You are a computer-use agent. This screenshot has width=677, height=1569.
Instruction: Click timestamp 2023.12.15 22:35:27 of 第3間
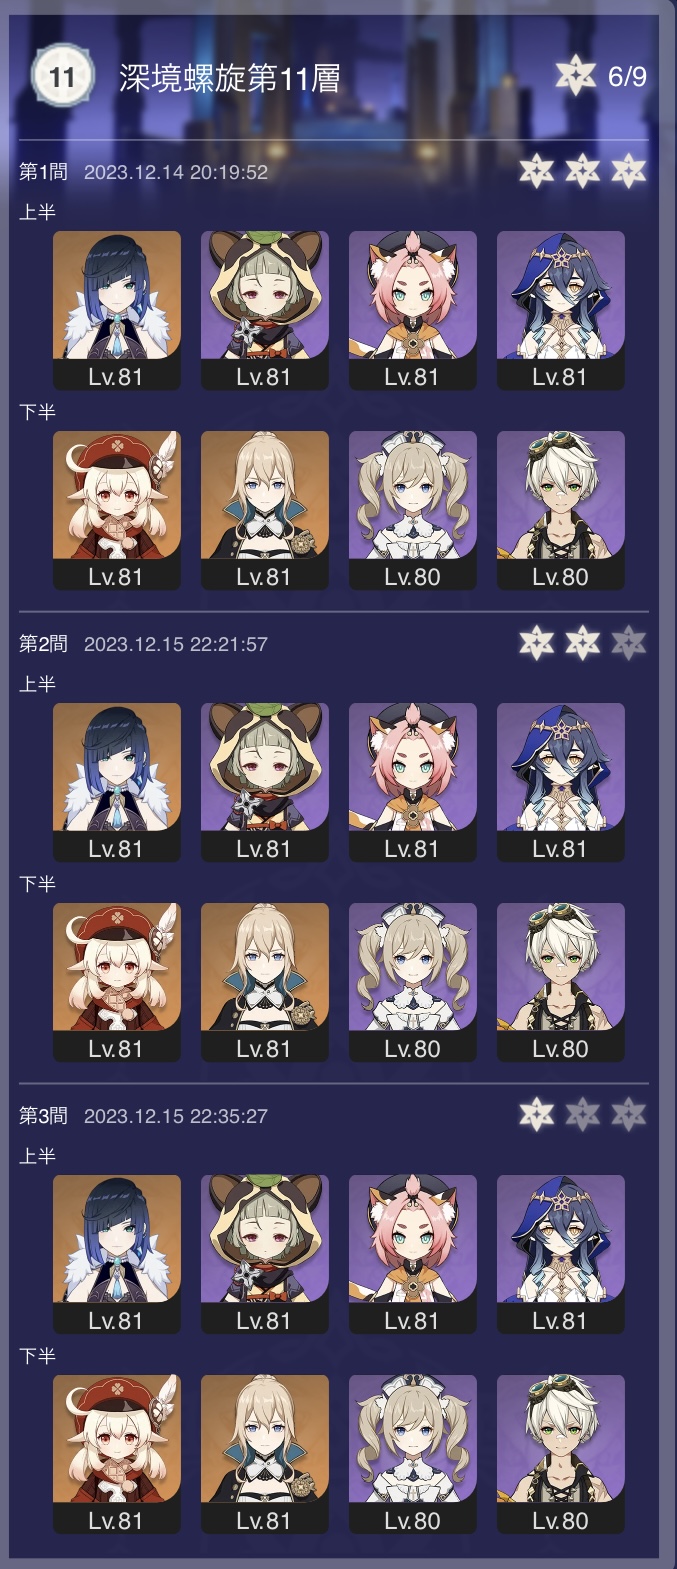click(x=176, y=1116)
